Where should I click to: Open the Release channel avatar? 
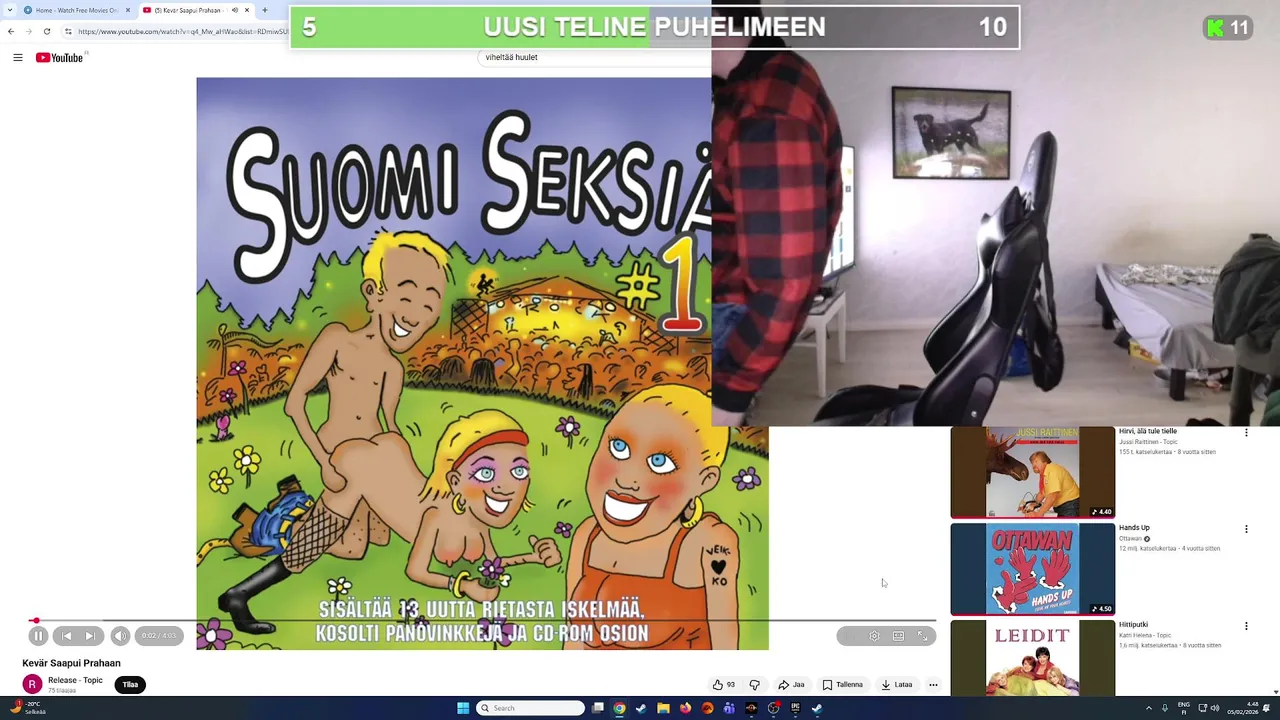pos(32,685)
